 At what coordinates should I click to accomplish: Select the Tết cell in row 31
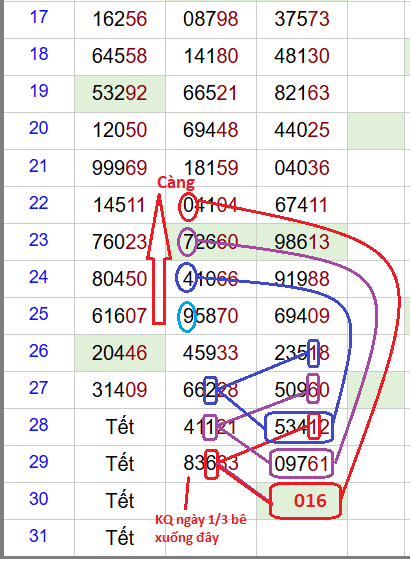120,538
